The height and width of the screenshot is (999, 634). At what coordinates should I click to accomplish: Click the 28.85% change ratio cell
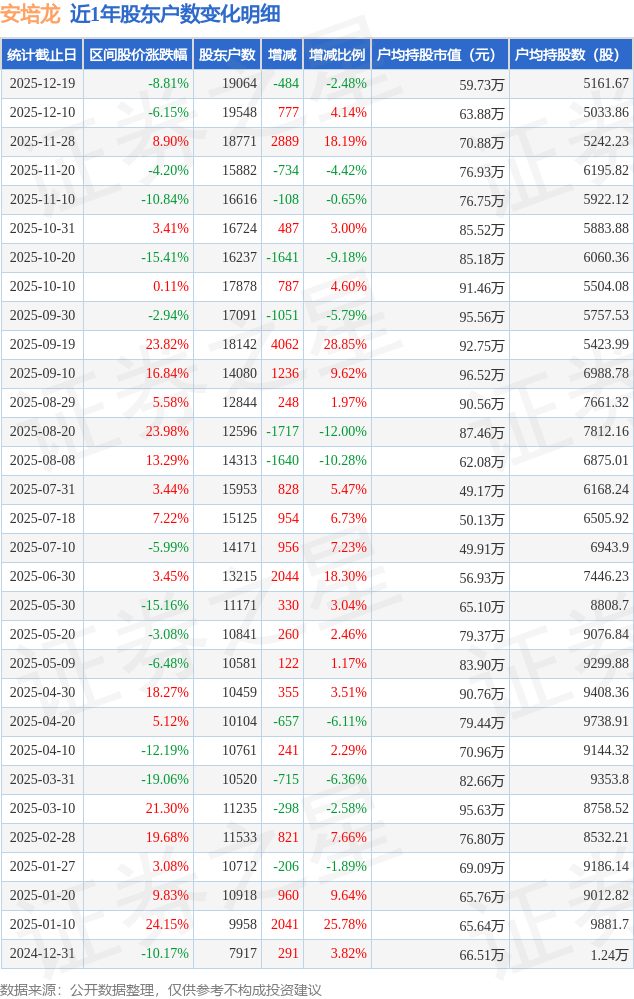[x=345, y=345]
